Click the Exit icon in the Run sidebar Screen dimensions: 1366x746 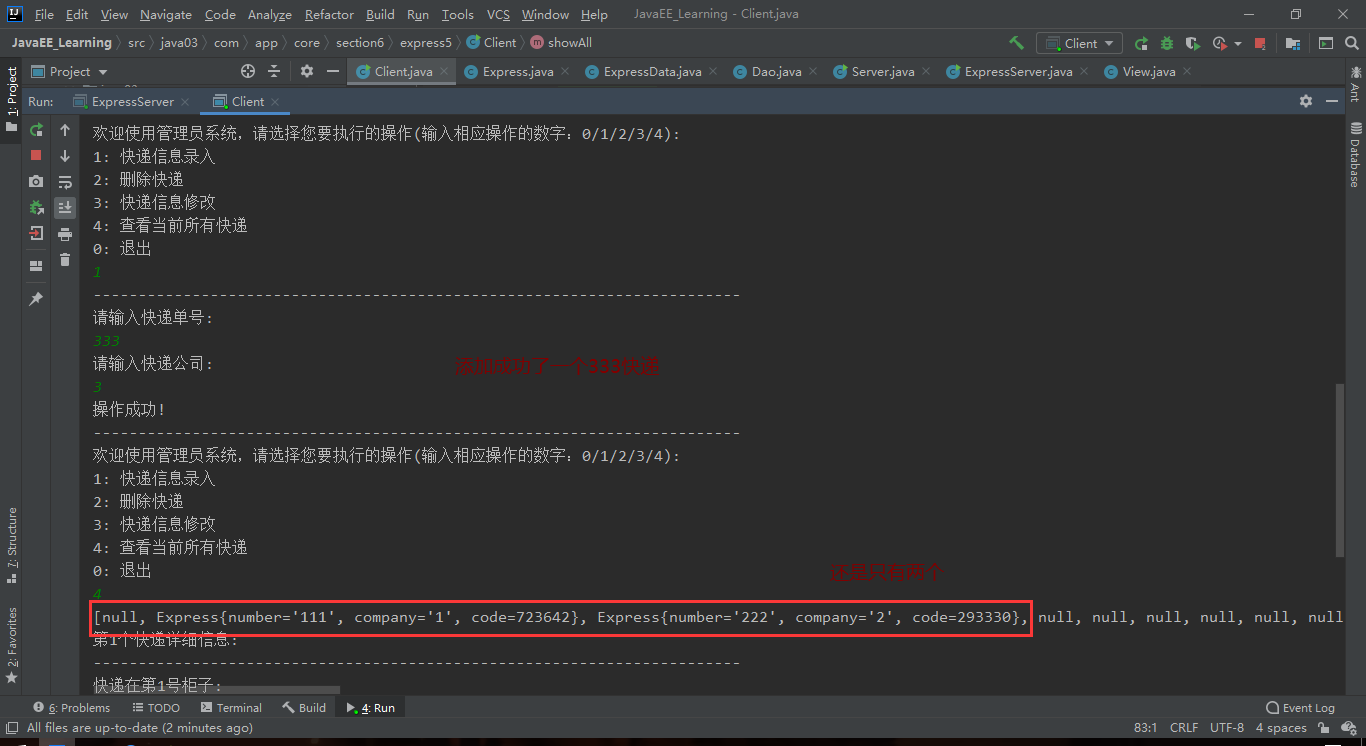36,233
